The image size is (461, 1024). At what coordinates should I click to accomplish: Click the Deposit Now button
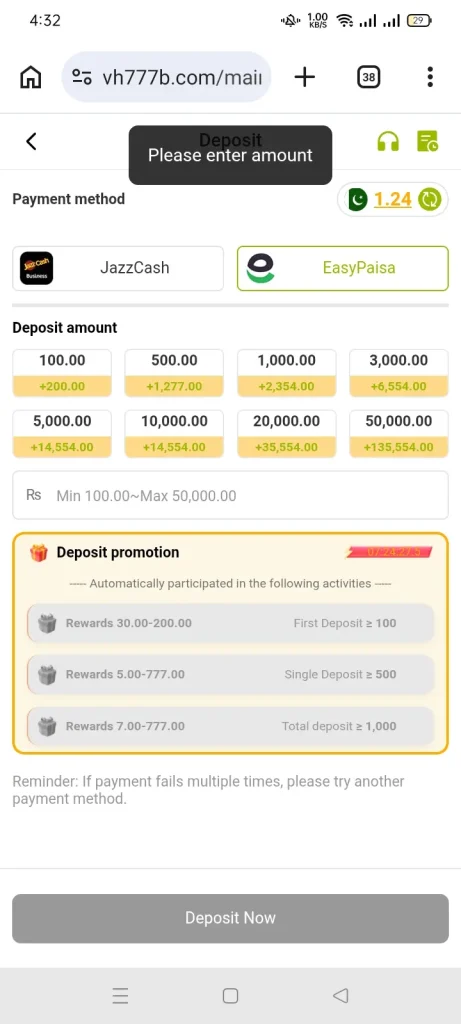point(230,918)
